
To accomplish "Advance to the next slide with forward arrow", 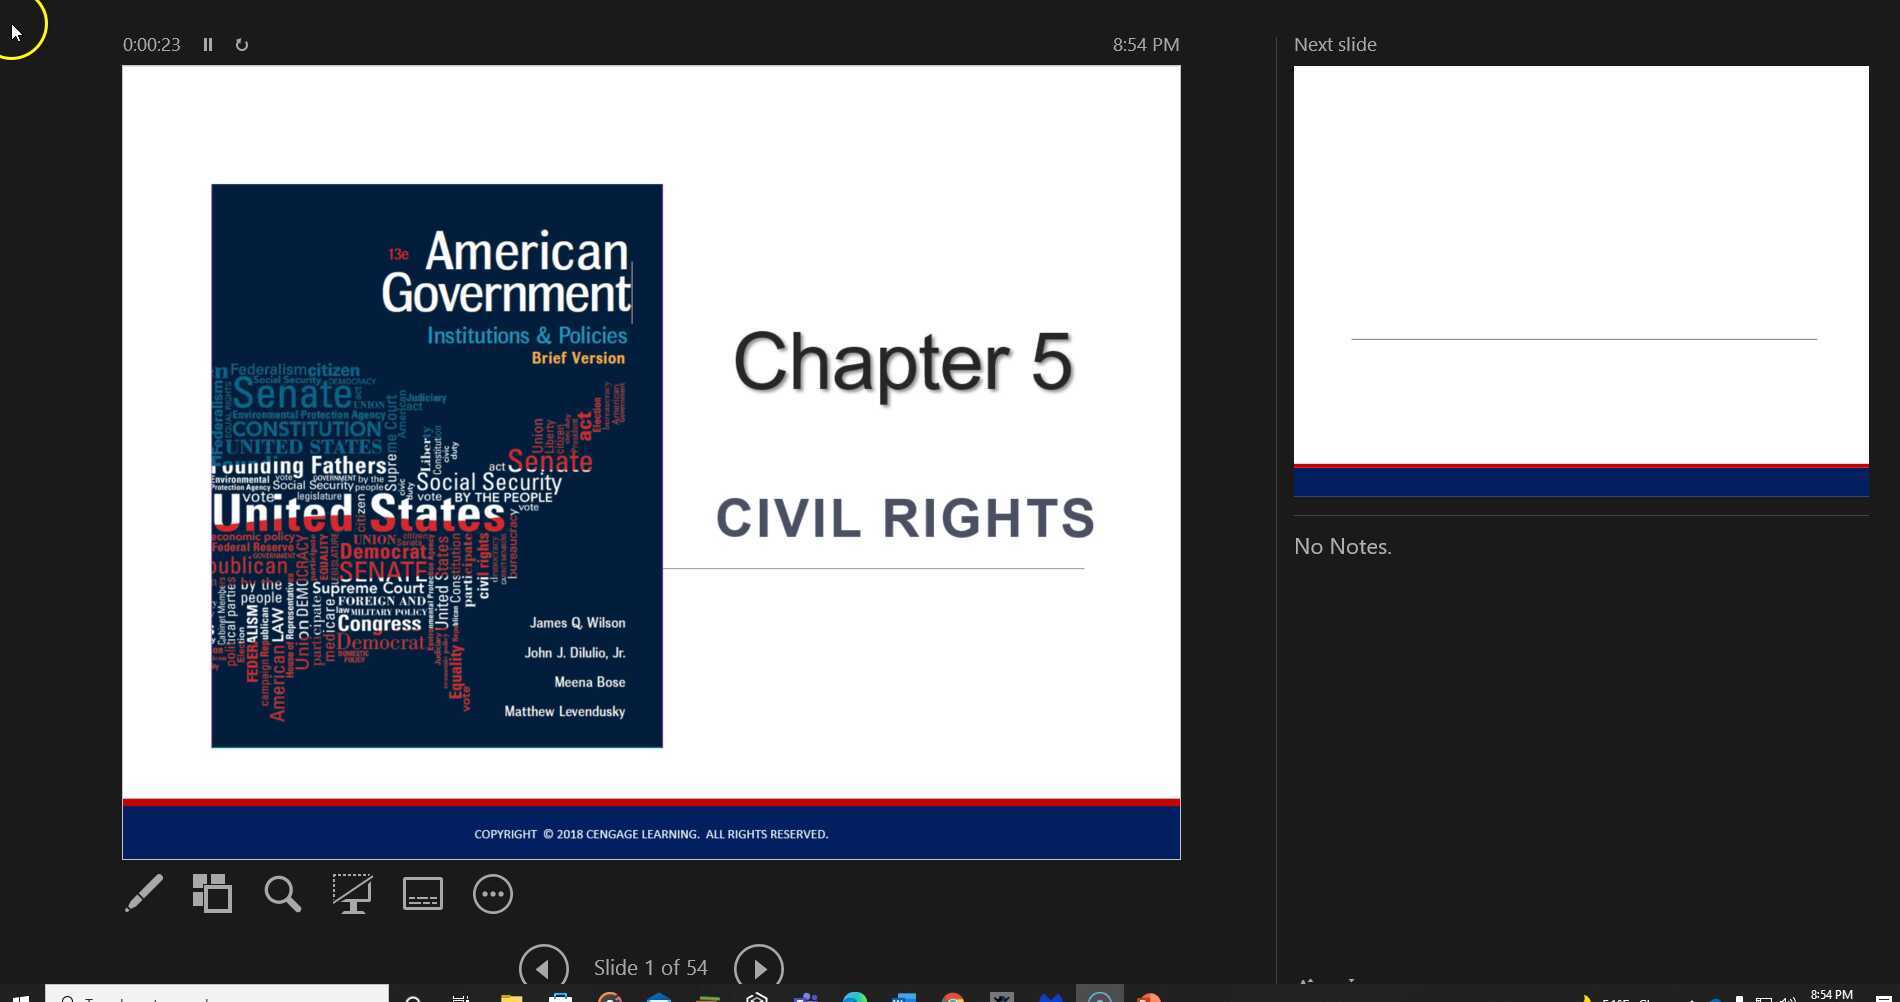I will pyautogui.click(x=758, y=967).
